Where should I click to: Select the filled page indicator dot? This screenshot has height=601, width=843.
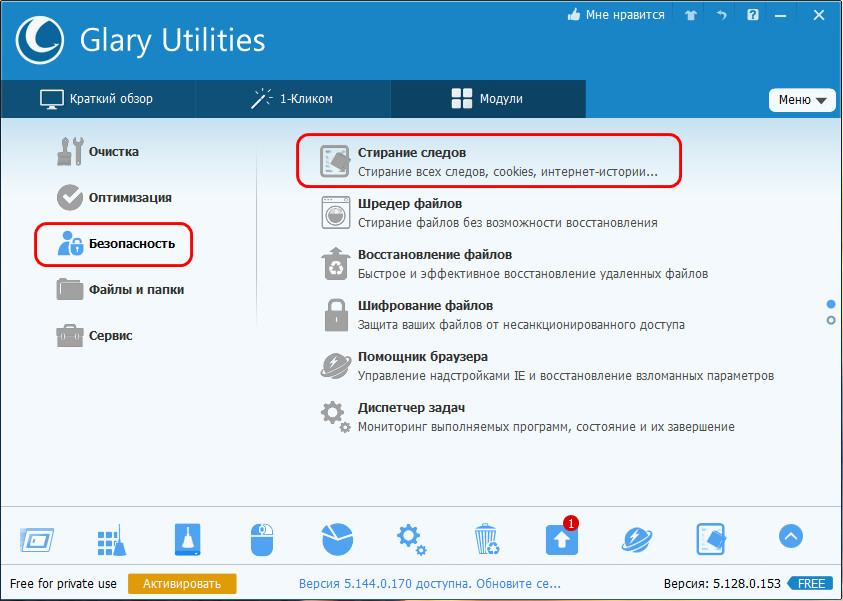830,303
